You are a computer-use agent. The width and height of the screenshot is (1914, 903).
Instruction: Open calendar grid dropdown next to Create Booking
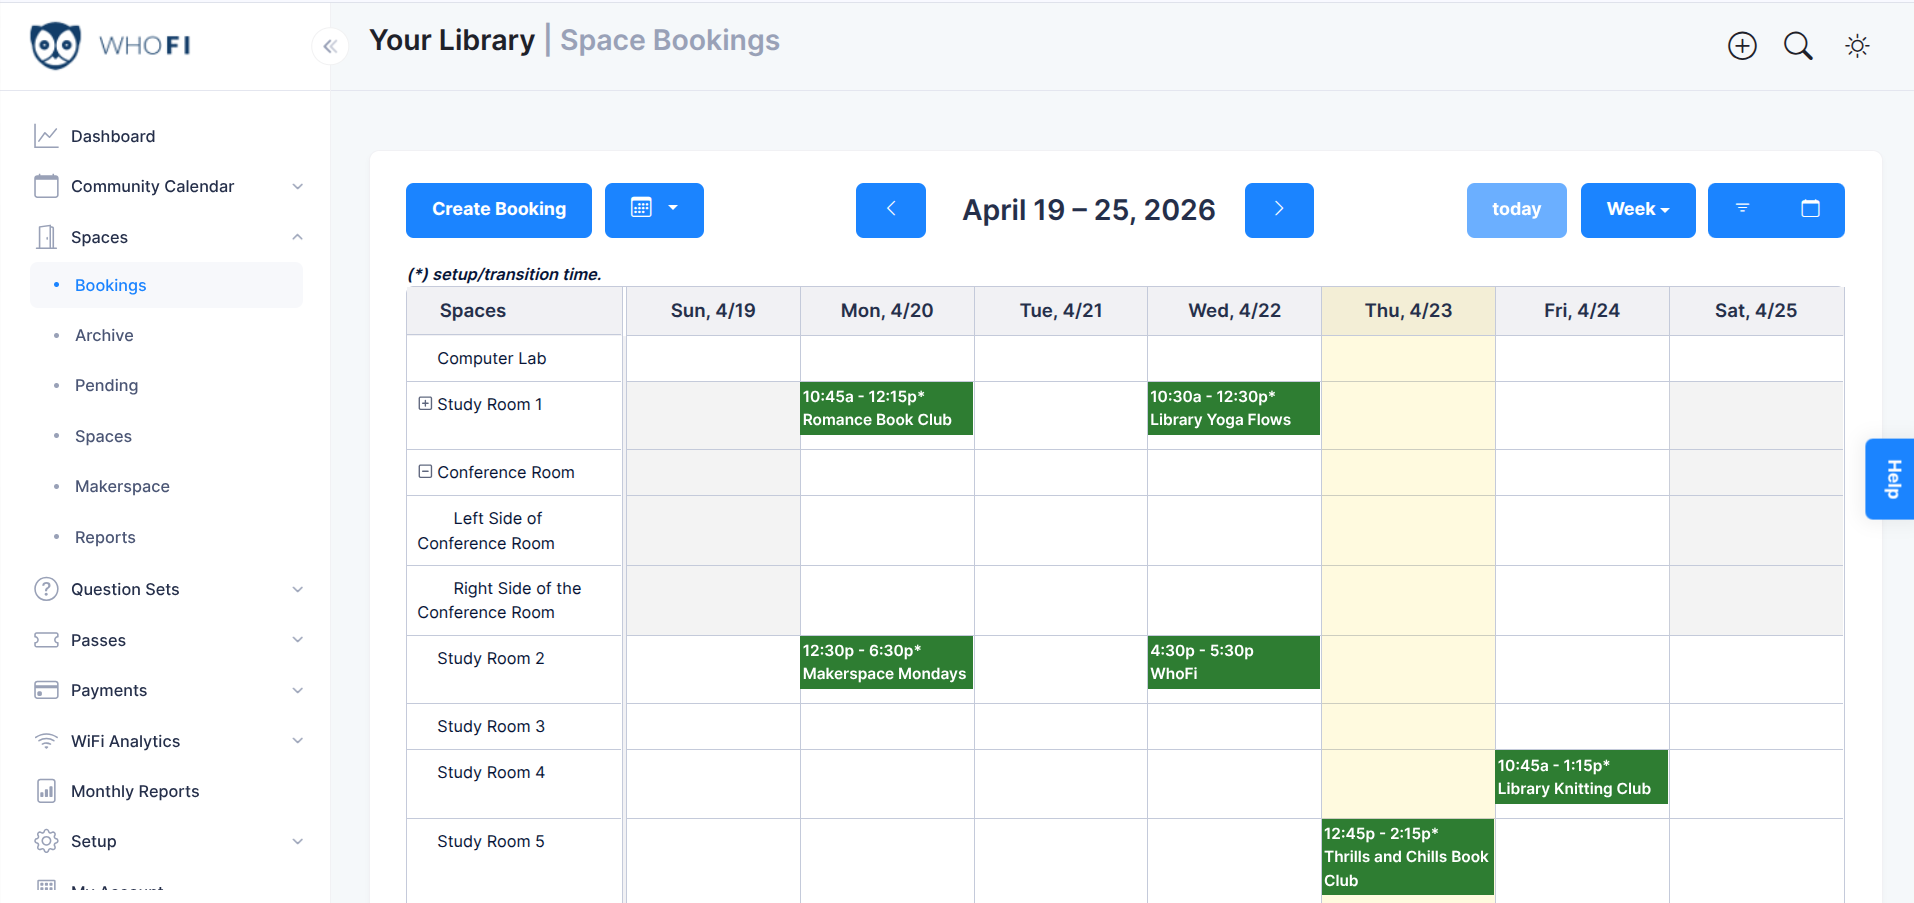tap(654, 209)
